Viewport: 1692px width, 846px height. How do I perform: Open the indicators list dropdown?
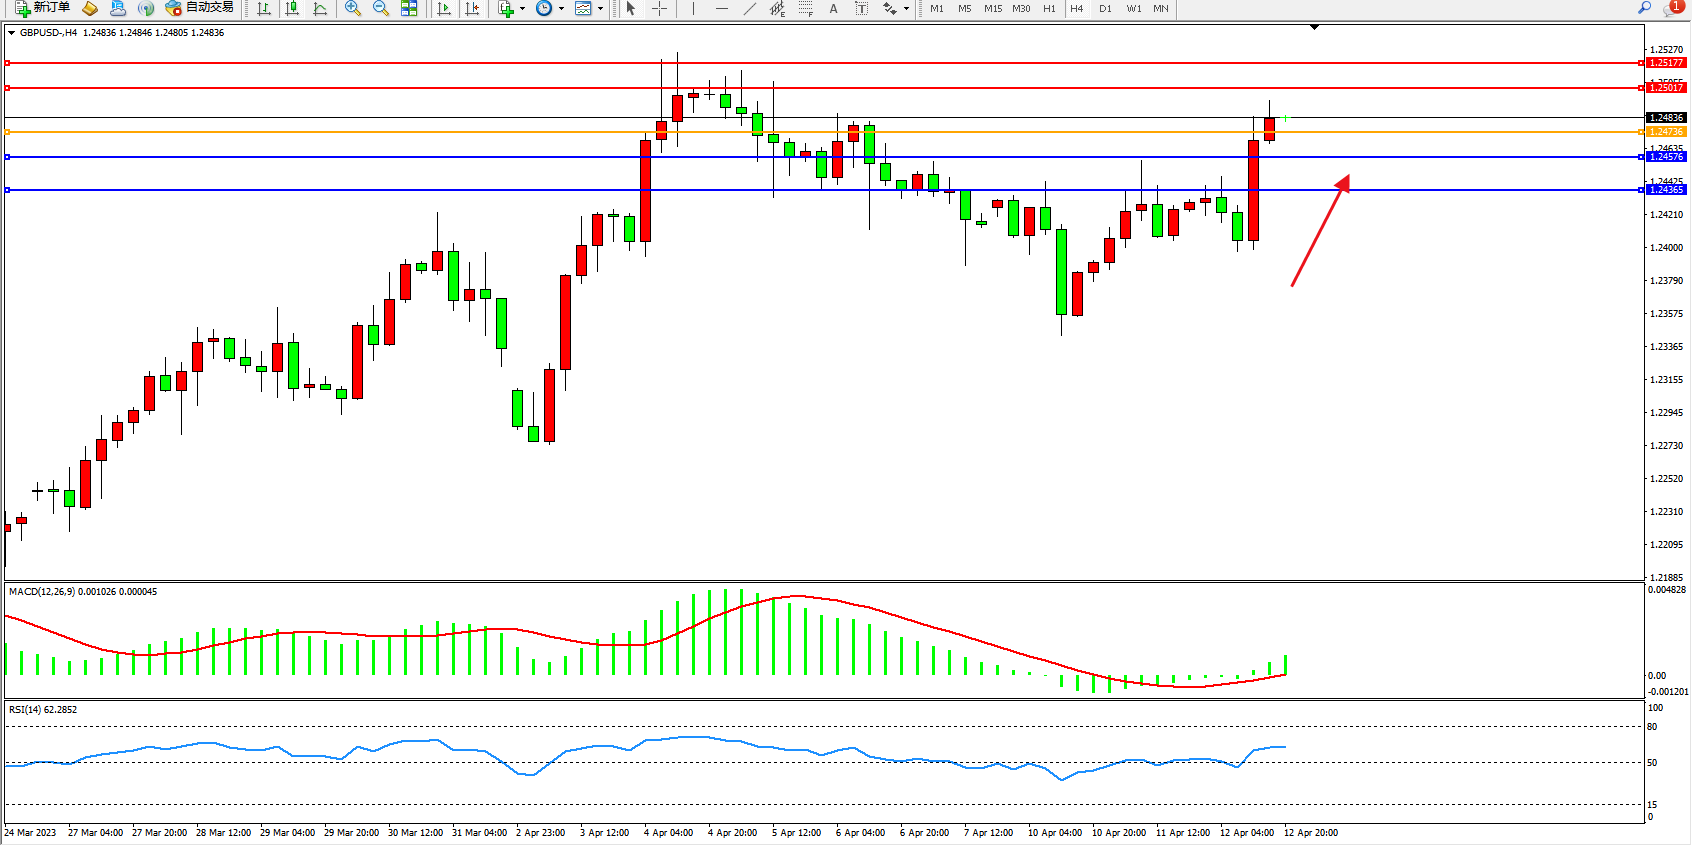519,8
